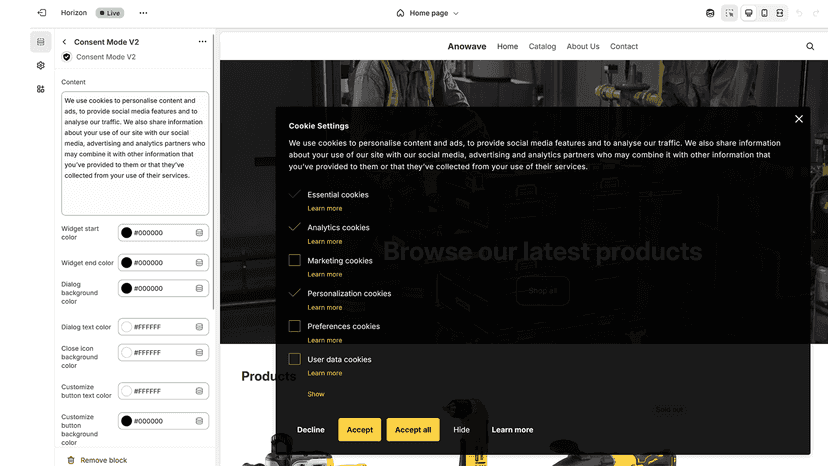This screenshot has height=466, width=828.
Task: Click the Show link
Action: click(x=316, y=394)
